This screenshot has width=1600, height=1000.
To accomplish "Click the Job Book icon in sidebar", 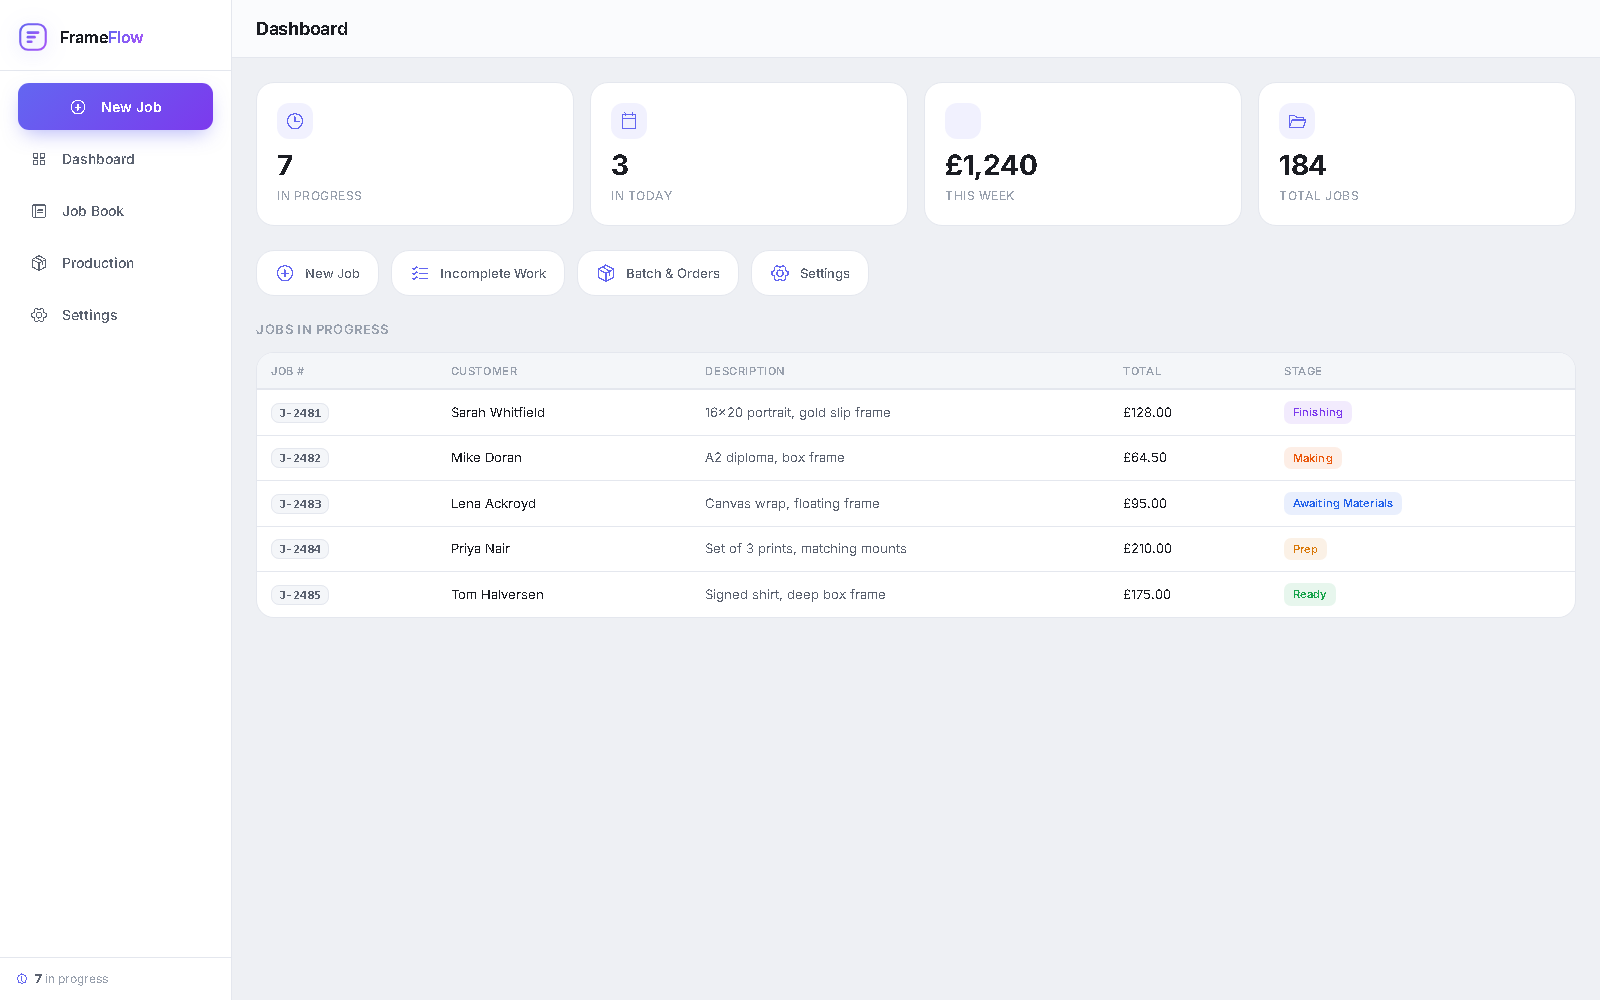I will coord(39,211).
